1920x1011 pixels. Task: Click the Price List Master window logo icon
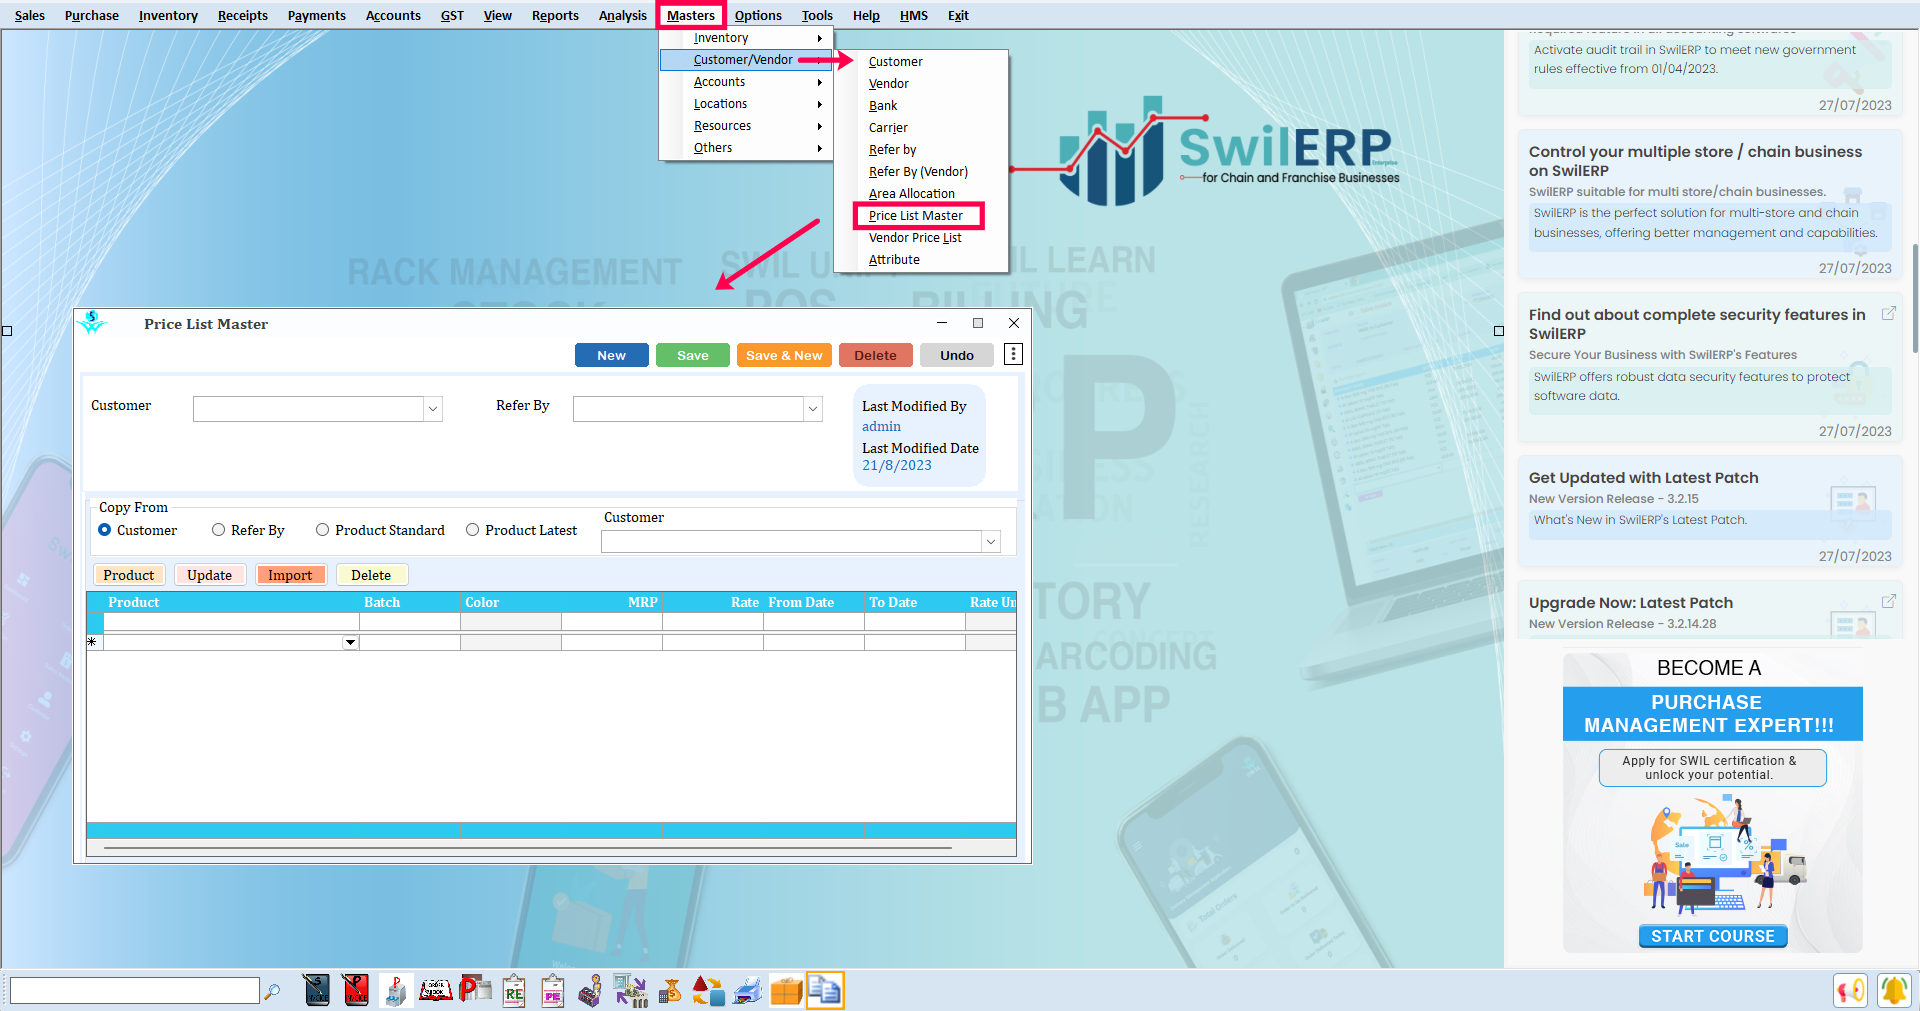pos(92,322)
